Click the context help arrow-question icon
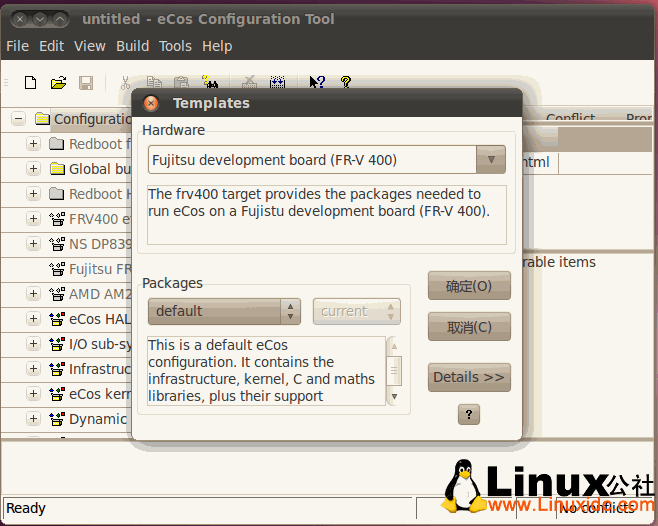This screenshot has height=526, width=658. [x=317, y=83]
